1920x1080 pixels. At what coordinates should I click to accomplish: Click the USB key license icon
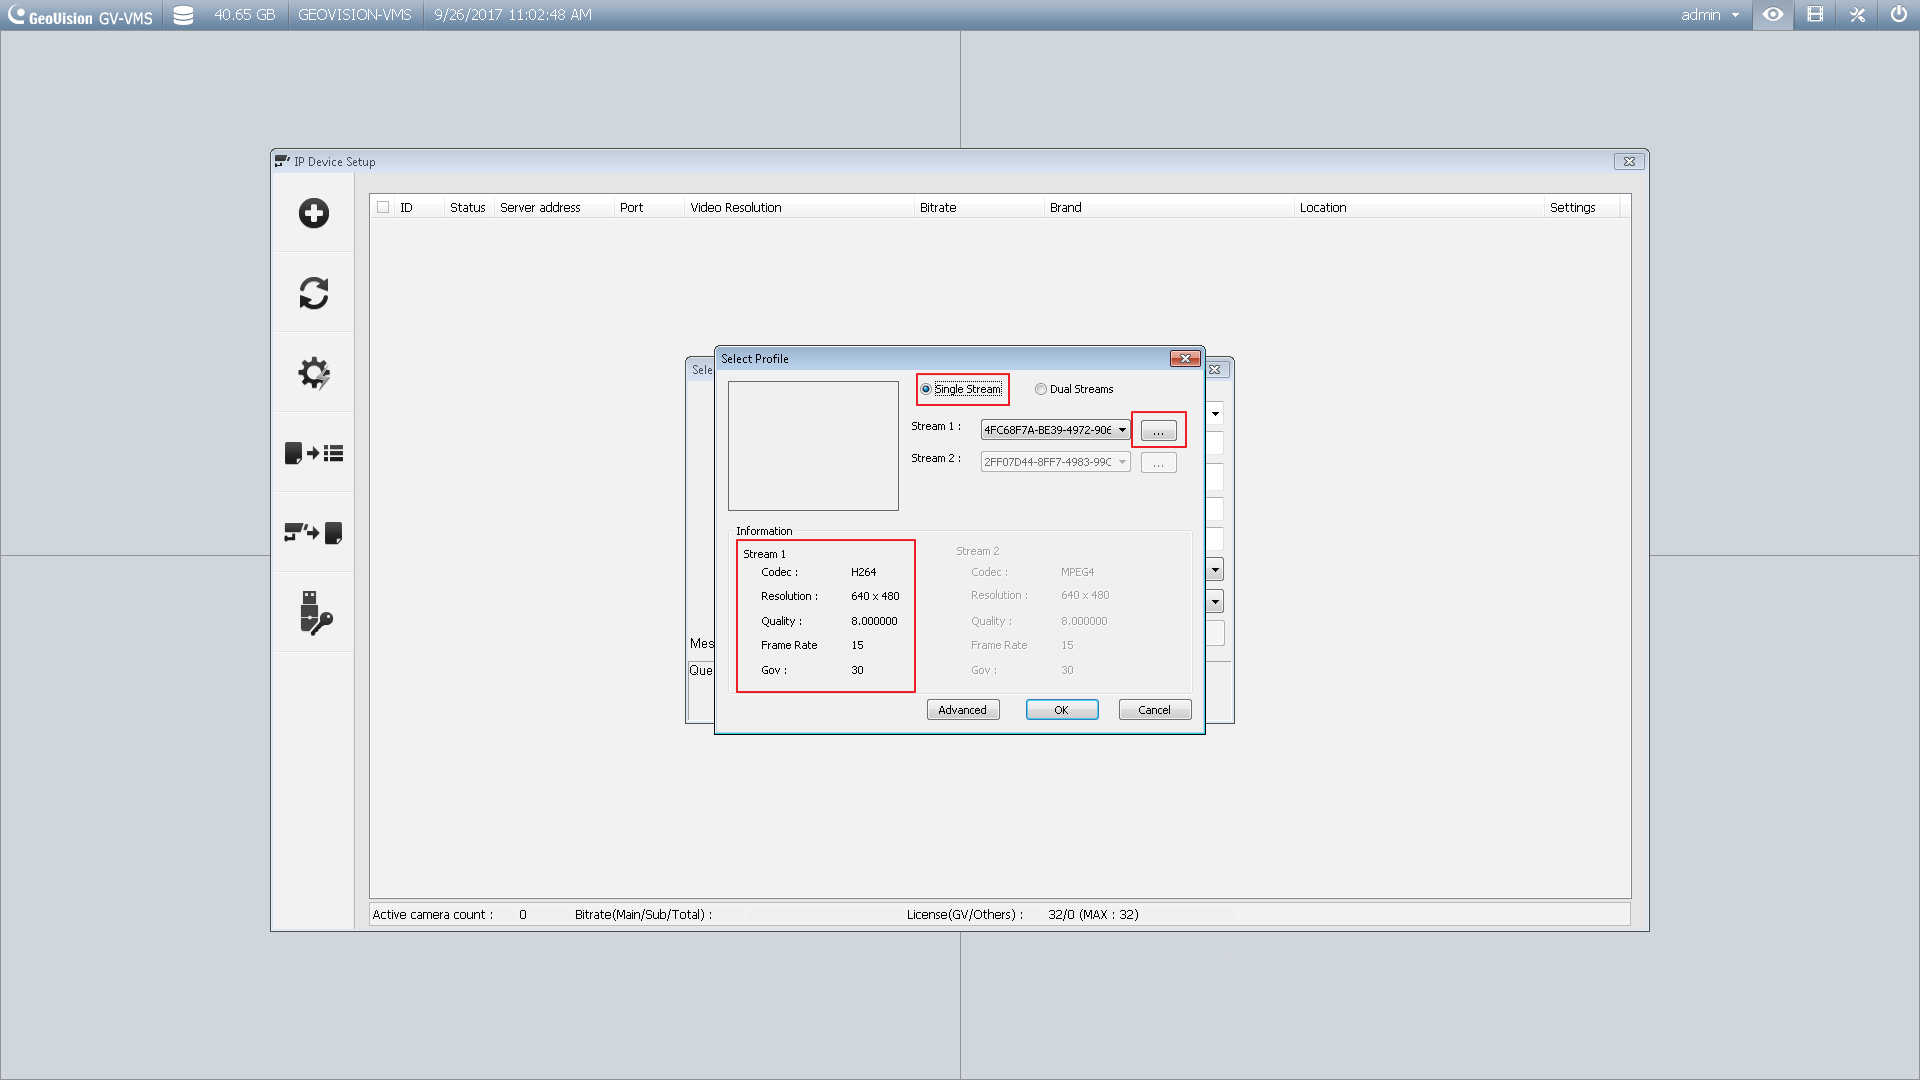313,613
